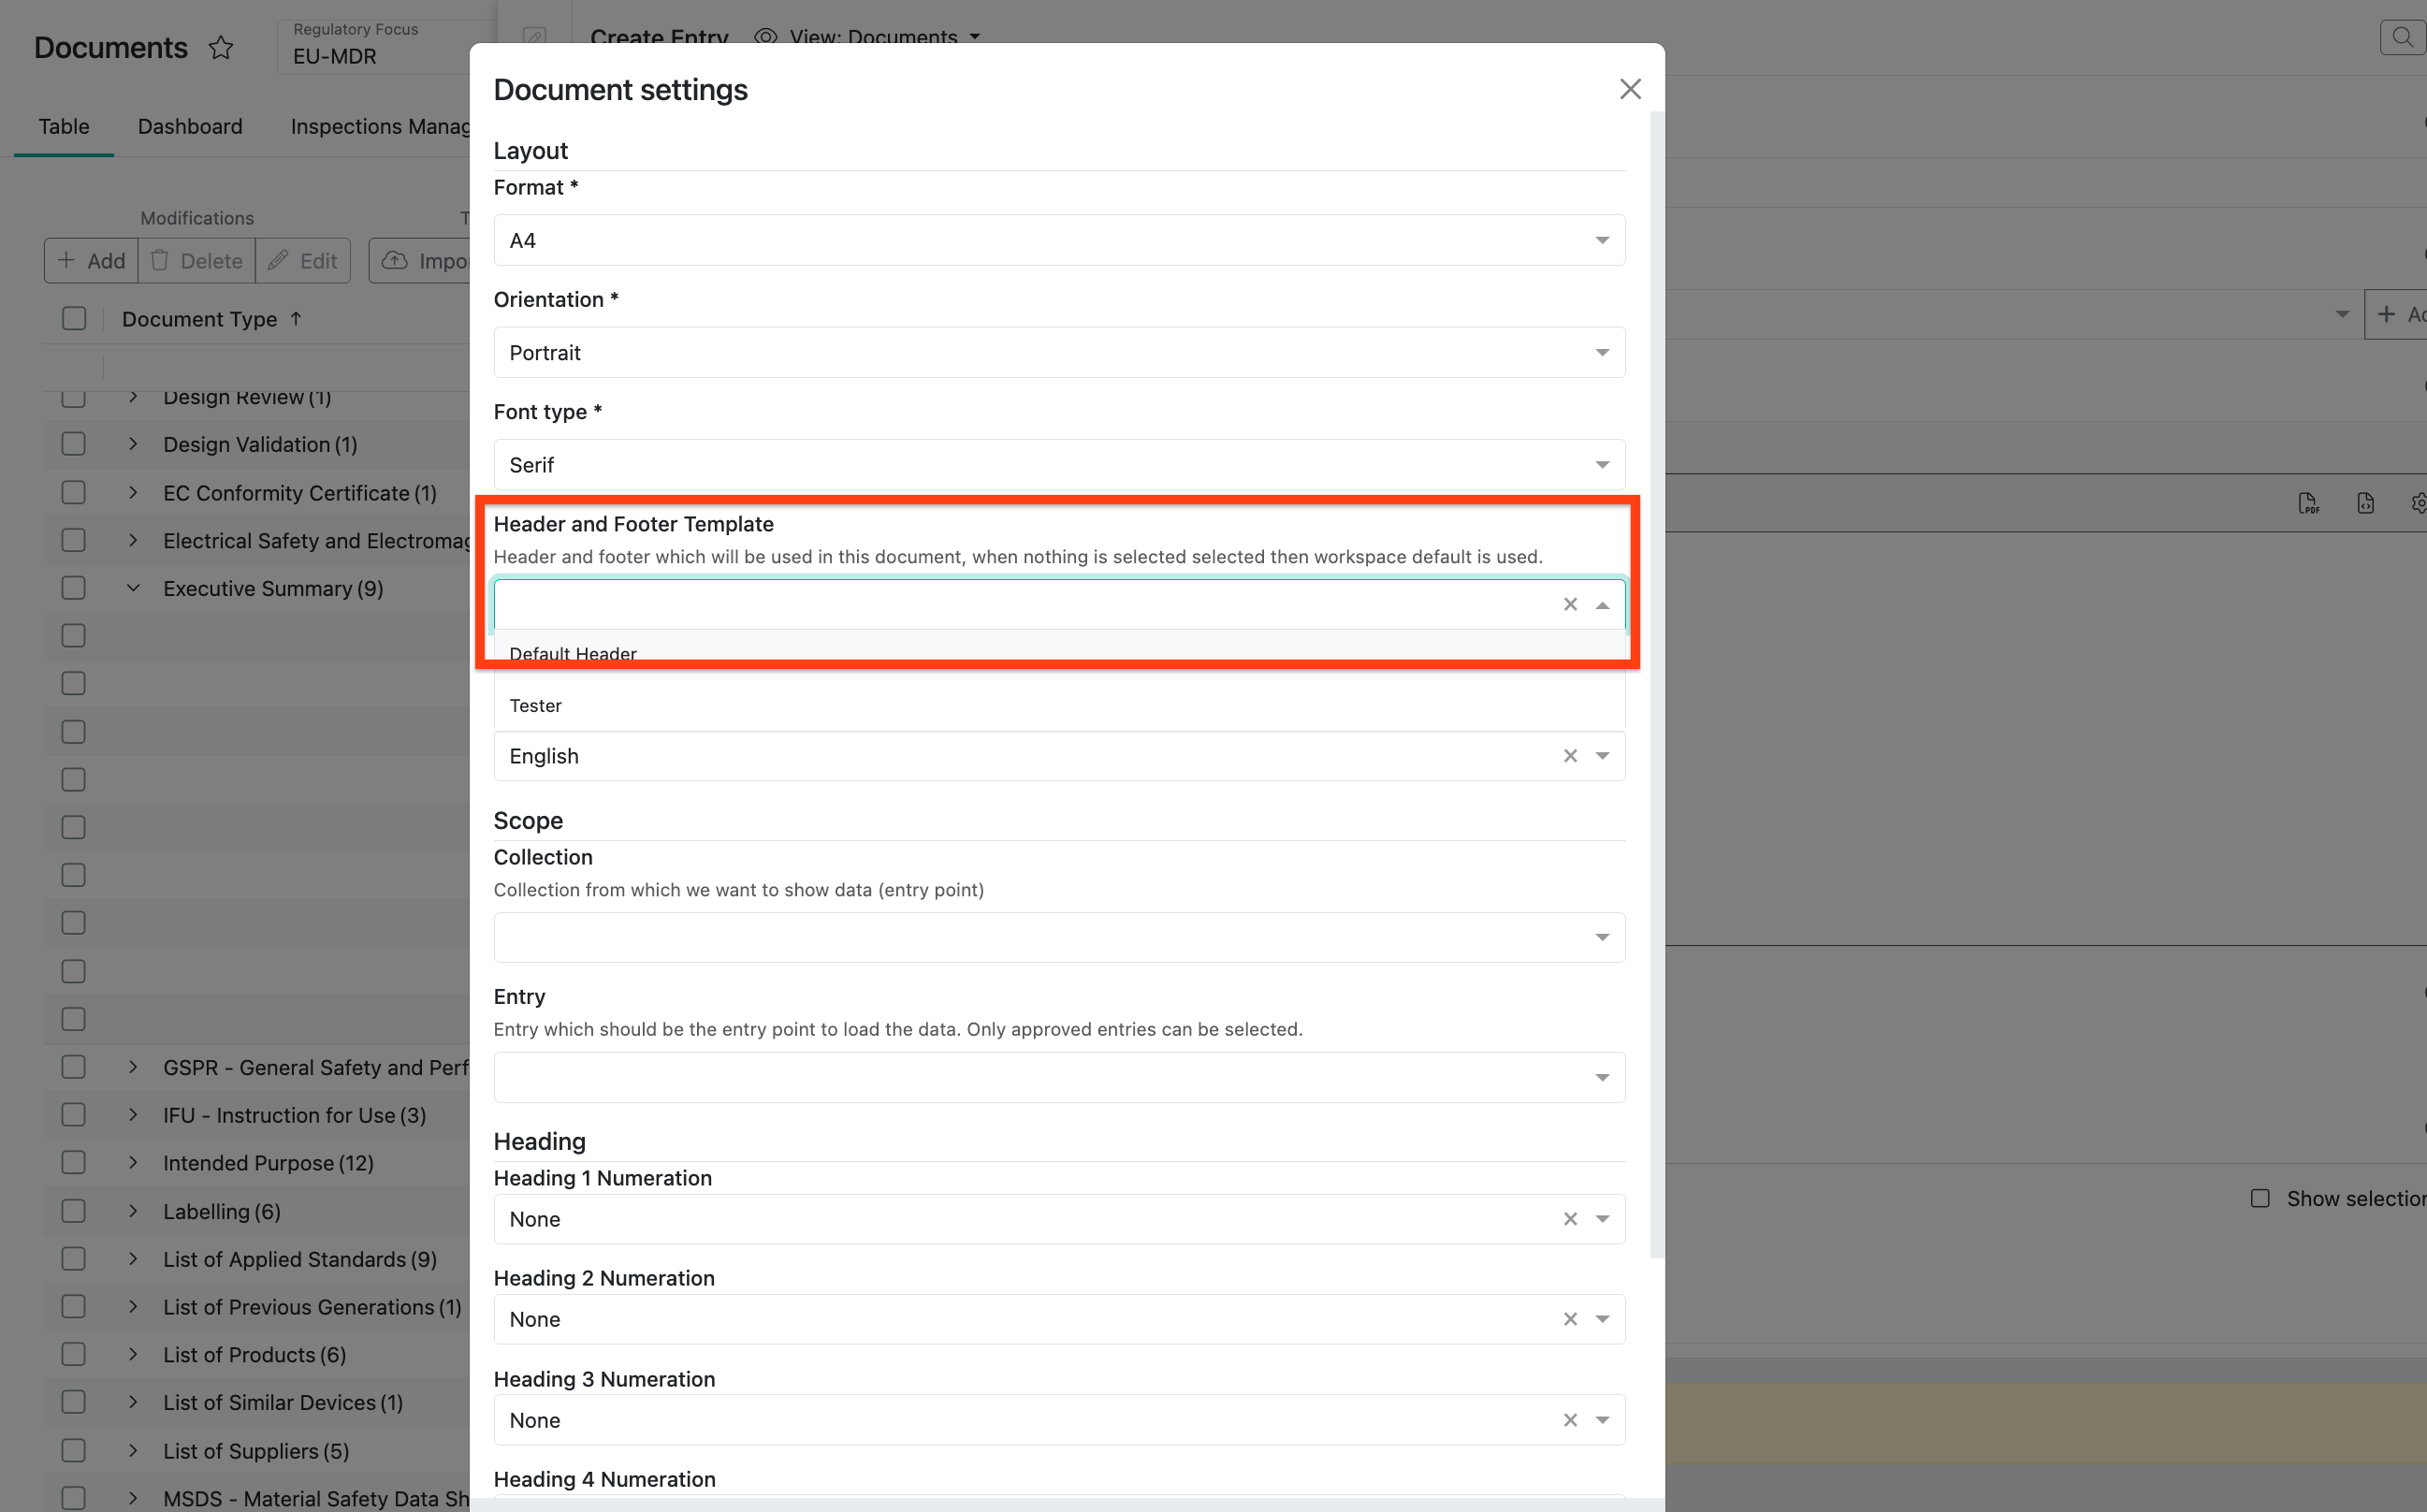This screenshot has width=2427, height=1512.
Task: Choose the Default Header option
Action: [1059, 654]
